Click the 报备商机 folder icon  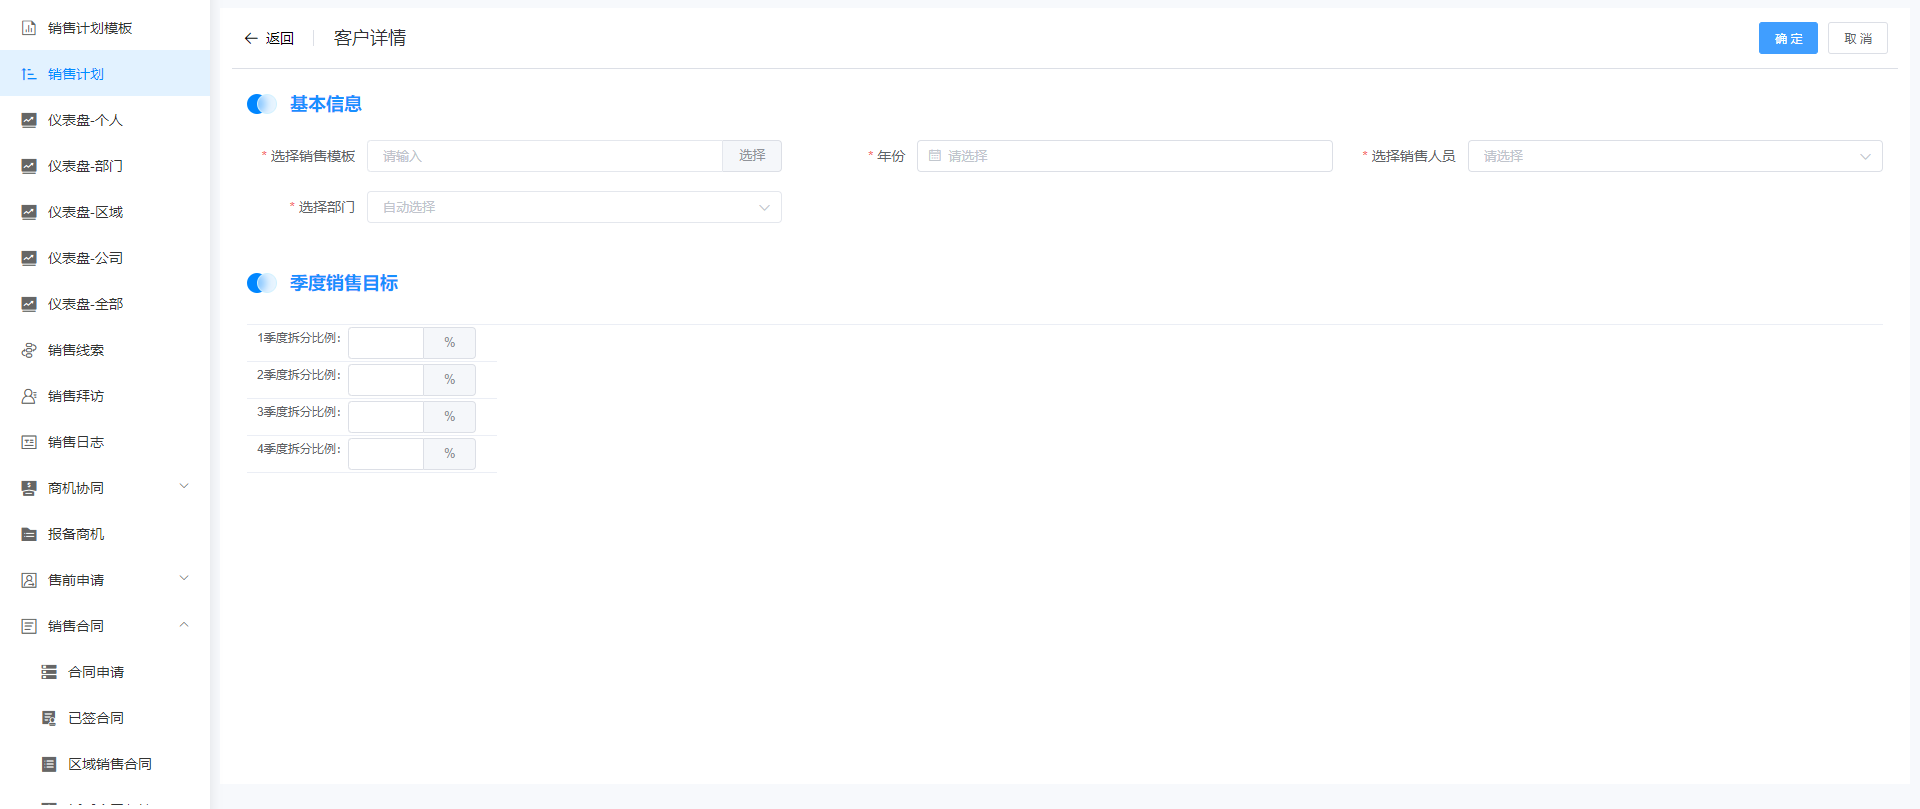(29, 534)
